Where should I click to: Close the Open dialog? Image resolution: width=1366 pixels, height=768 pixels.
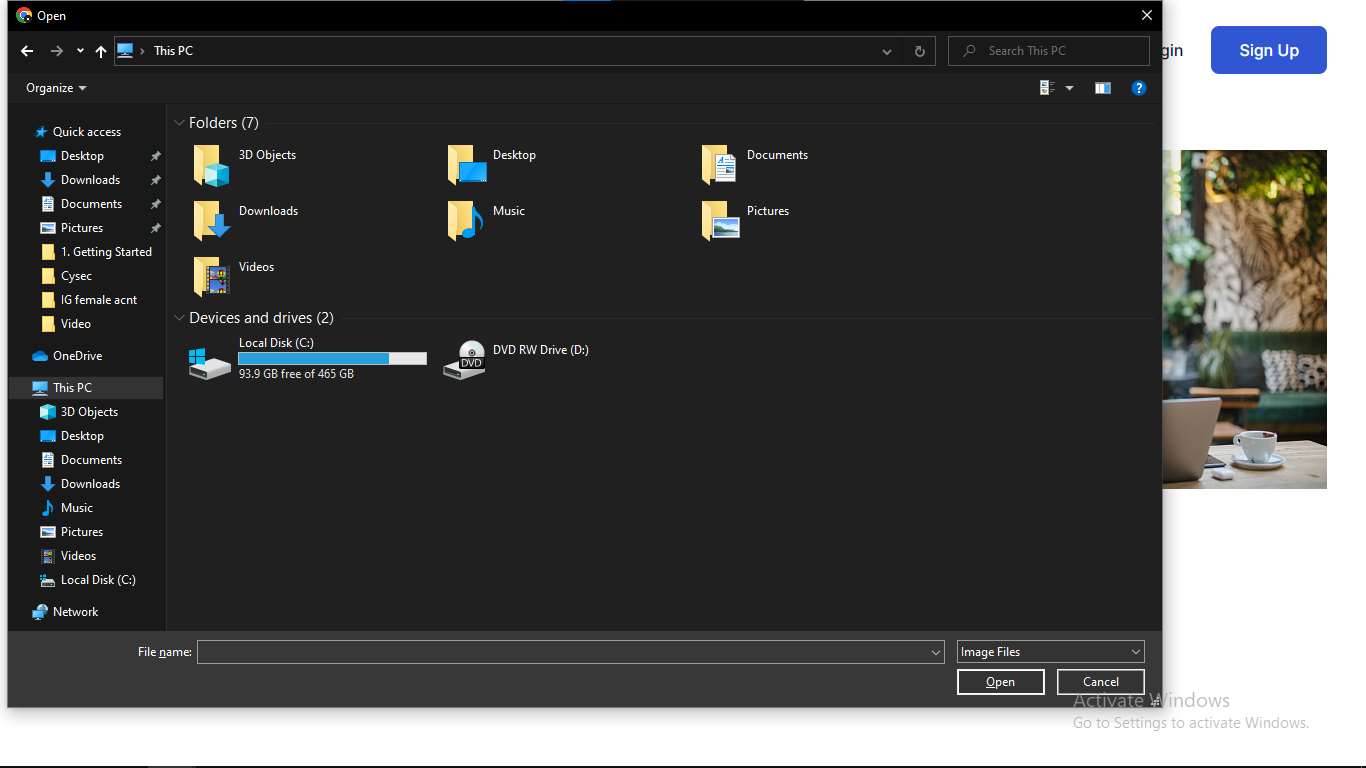(1147, 15)
